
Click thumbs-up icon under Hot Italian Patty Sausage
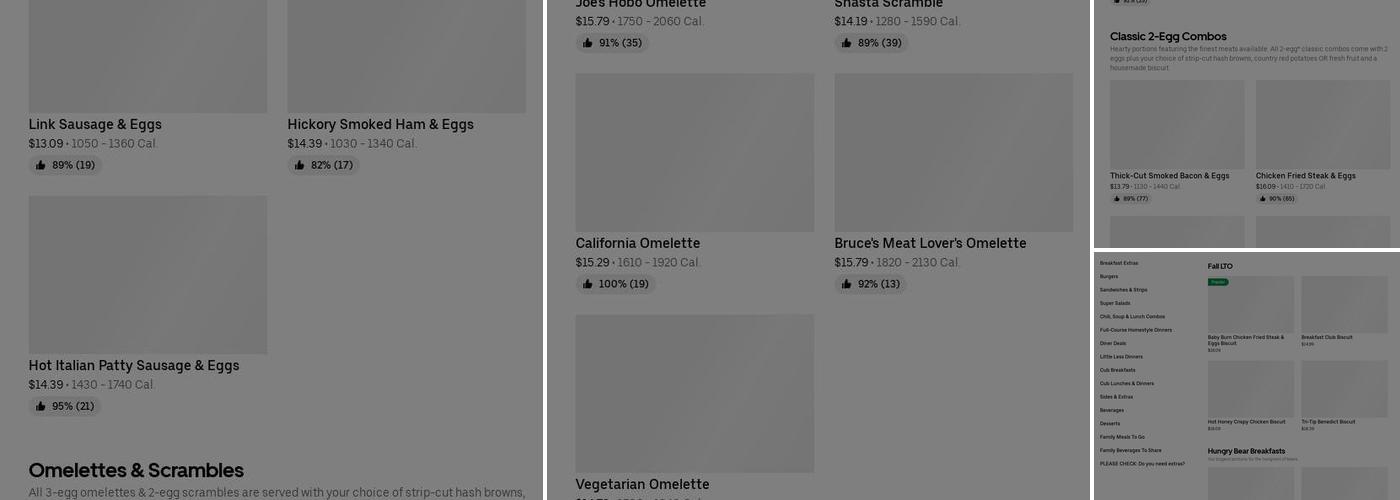coord(41,406)
